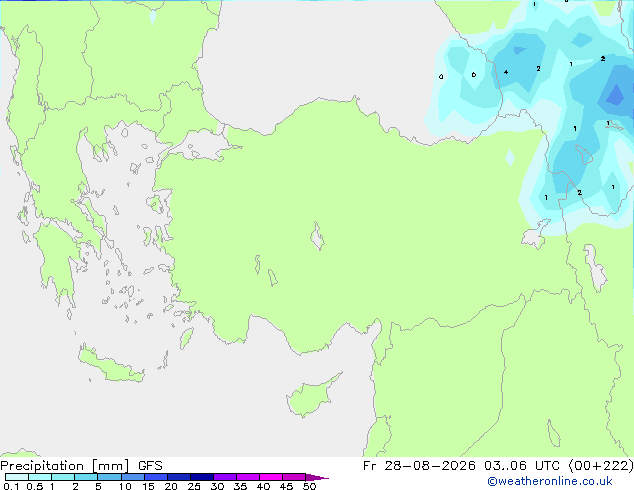Click the "0.1" legend label
The image size is (634, 490).
(x=11, y=486)
